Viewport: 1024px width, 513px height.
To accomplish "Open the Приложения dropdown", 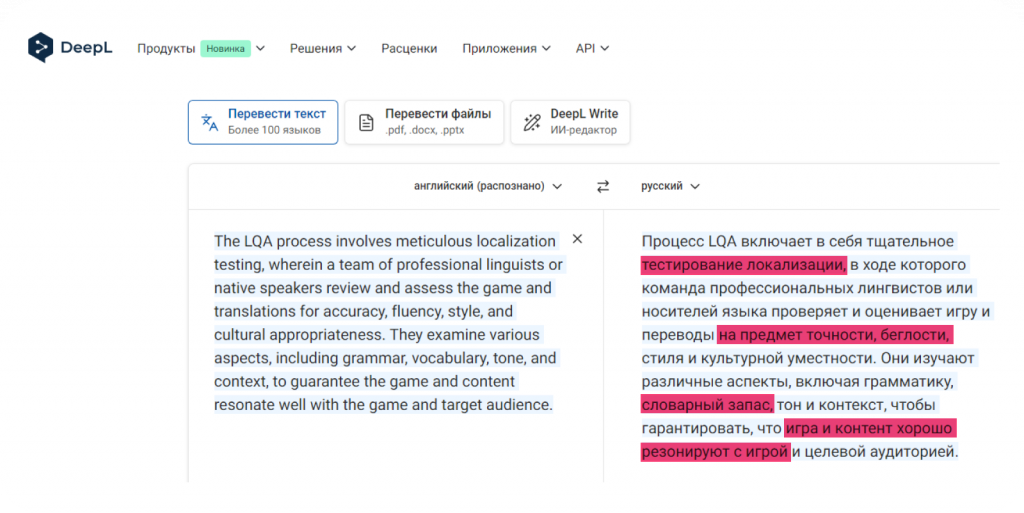I will [x=506, y=48].
